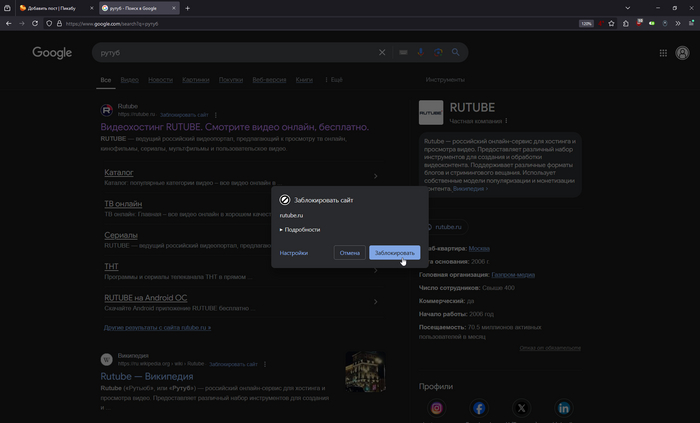Screen dimensions: 700x423
Task: Open Настройки link in block dialog
Action: [293, 253]
